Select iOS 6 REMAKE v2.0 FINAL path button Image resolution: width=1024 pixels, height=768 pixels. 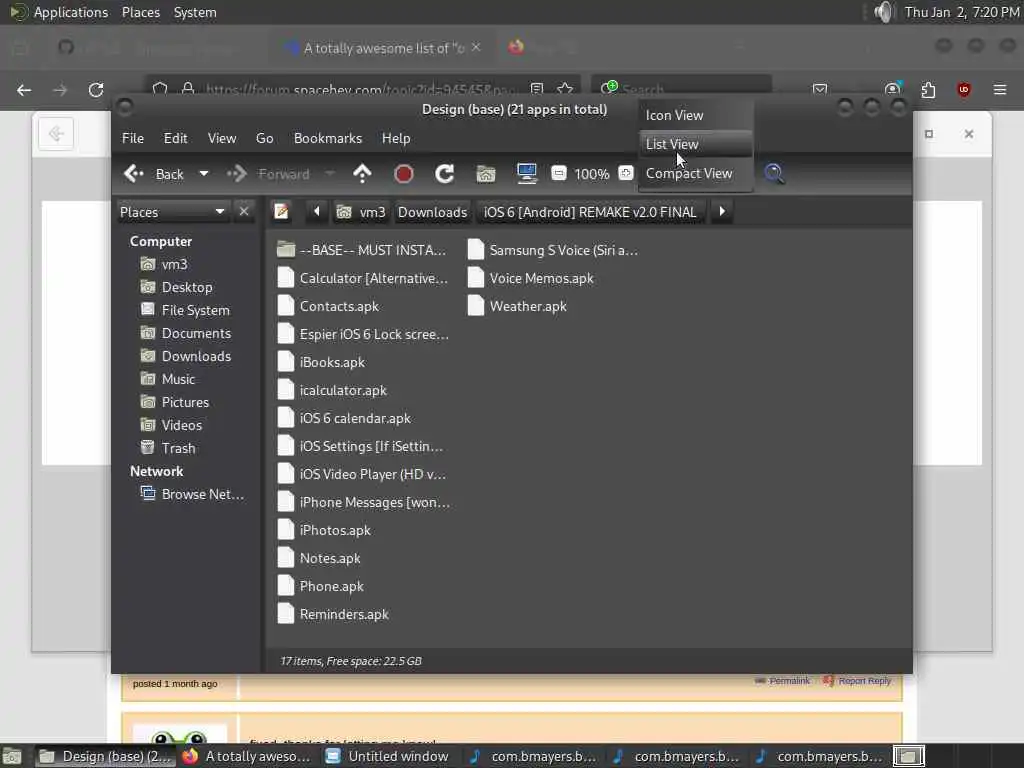coord(590,212)
